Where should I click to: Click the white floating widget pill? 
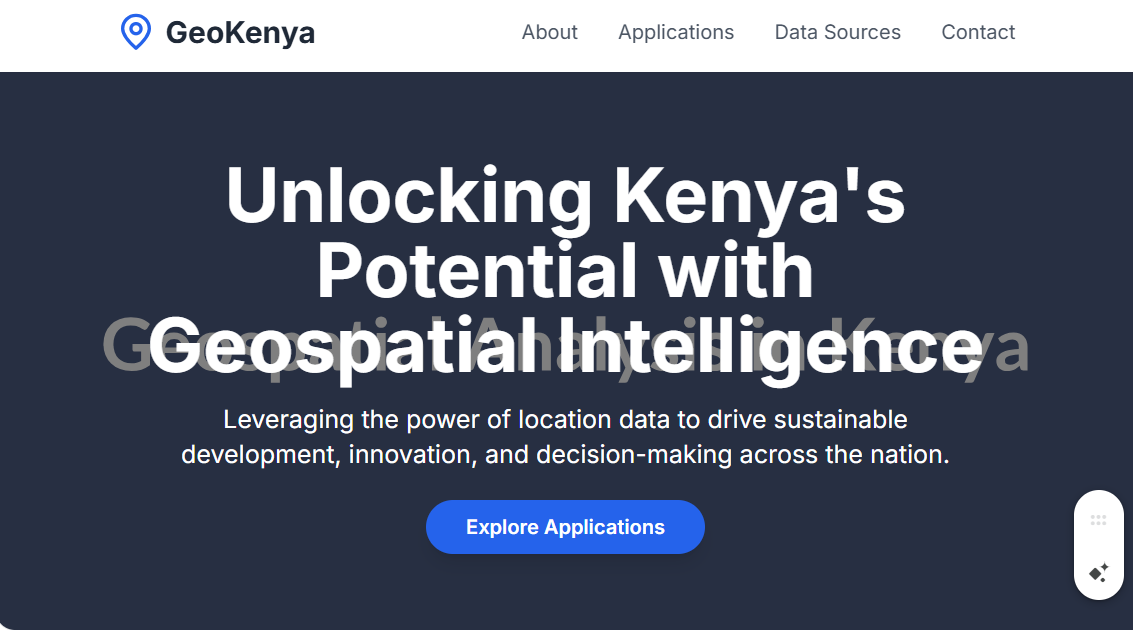1098,546
